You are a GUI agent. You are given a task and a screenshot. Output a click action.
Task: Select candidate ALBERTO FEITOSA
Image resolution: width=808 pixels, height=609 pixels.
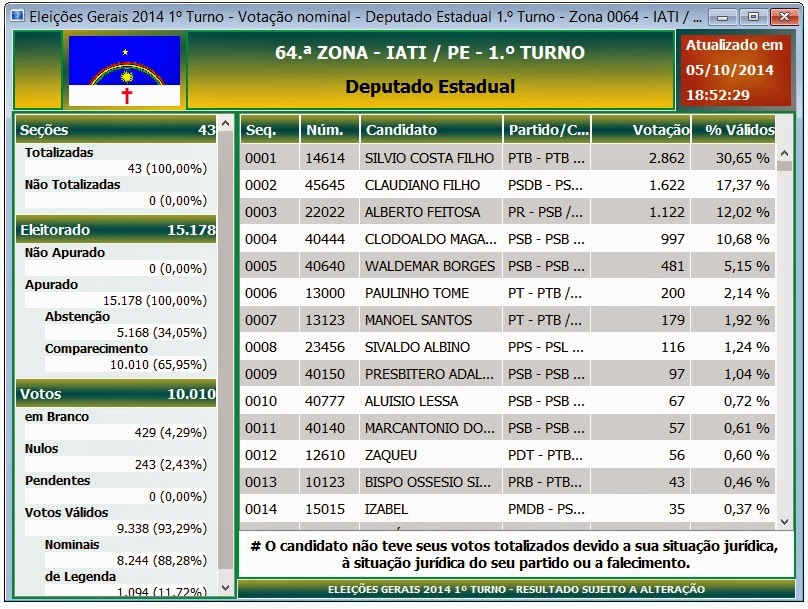coord(508,212)
